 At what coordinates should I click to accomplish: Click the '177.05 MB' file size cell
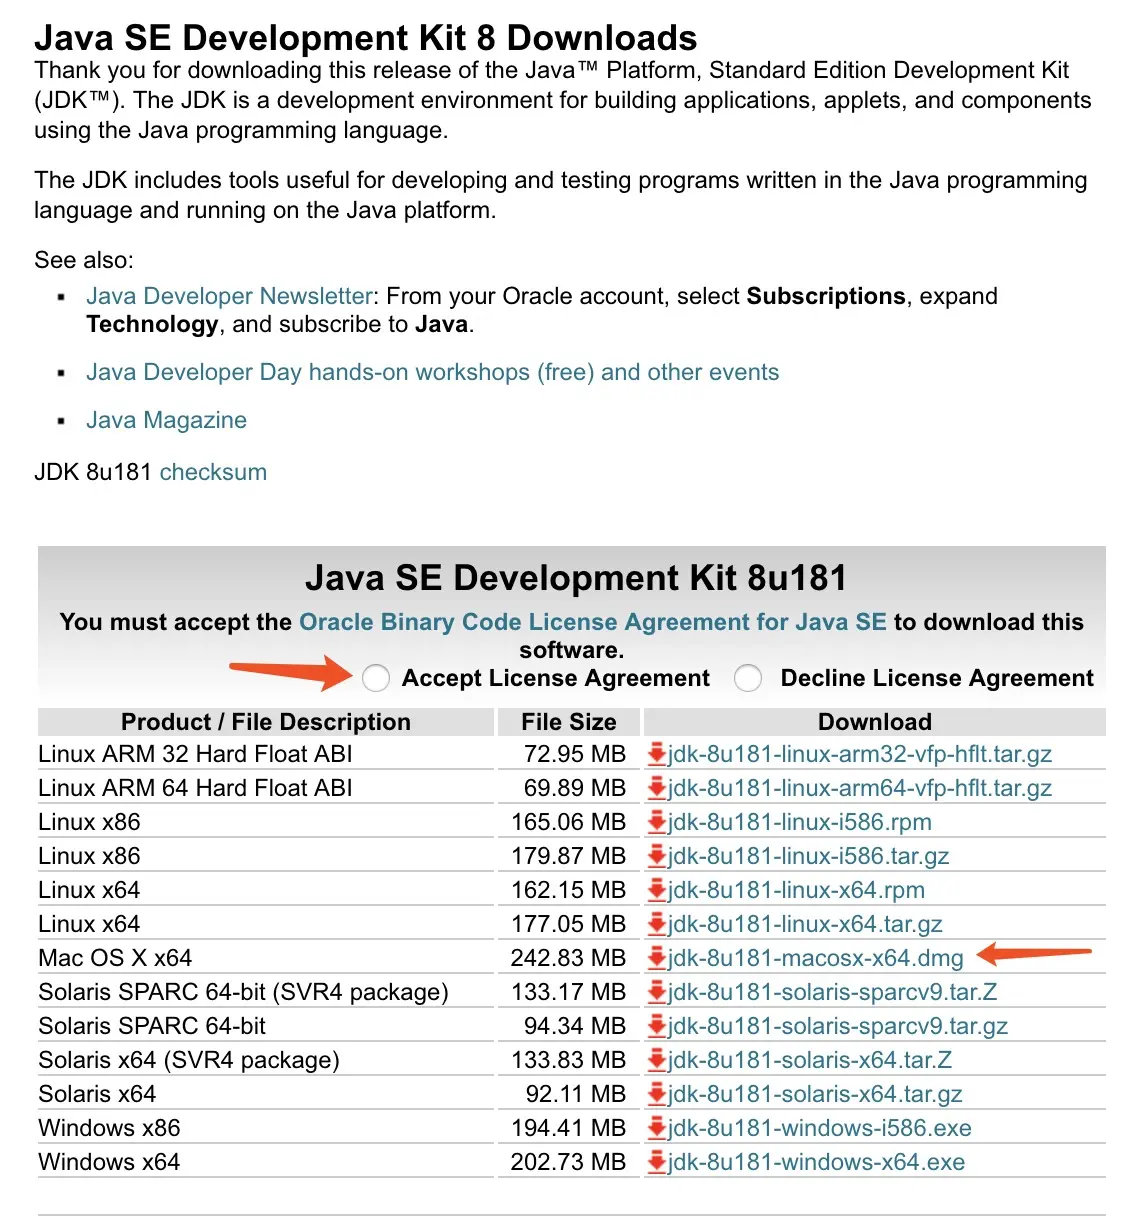(568, 924)
